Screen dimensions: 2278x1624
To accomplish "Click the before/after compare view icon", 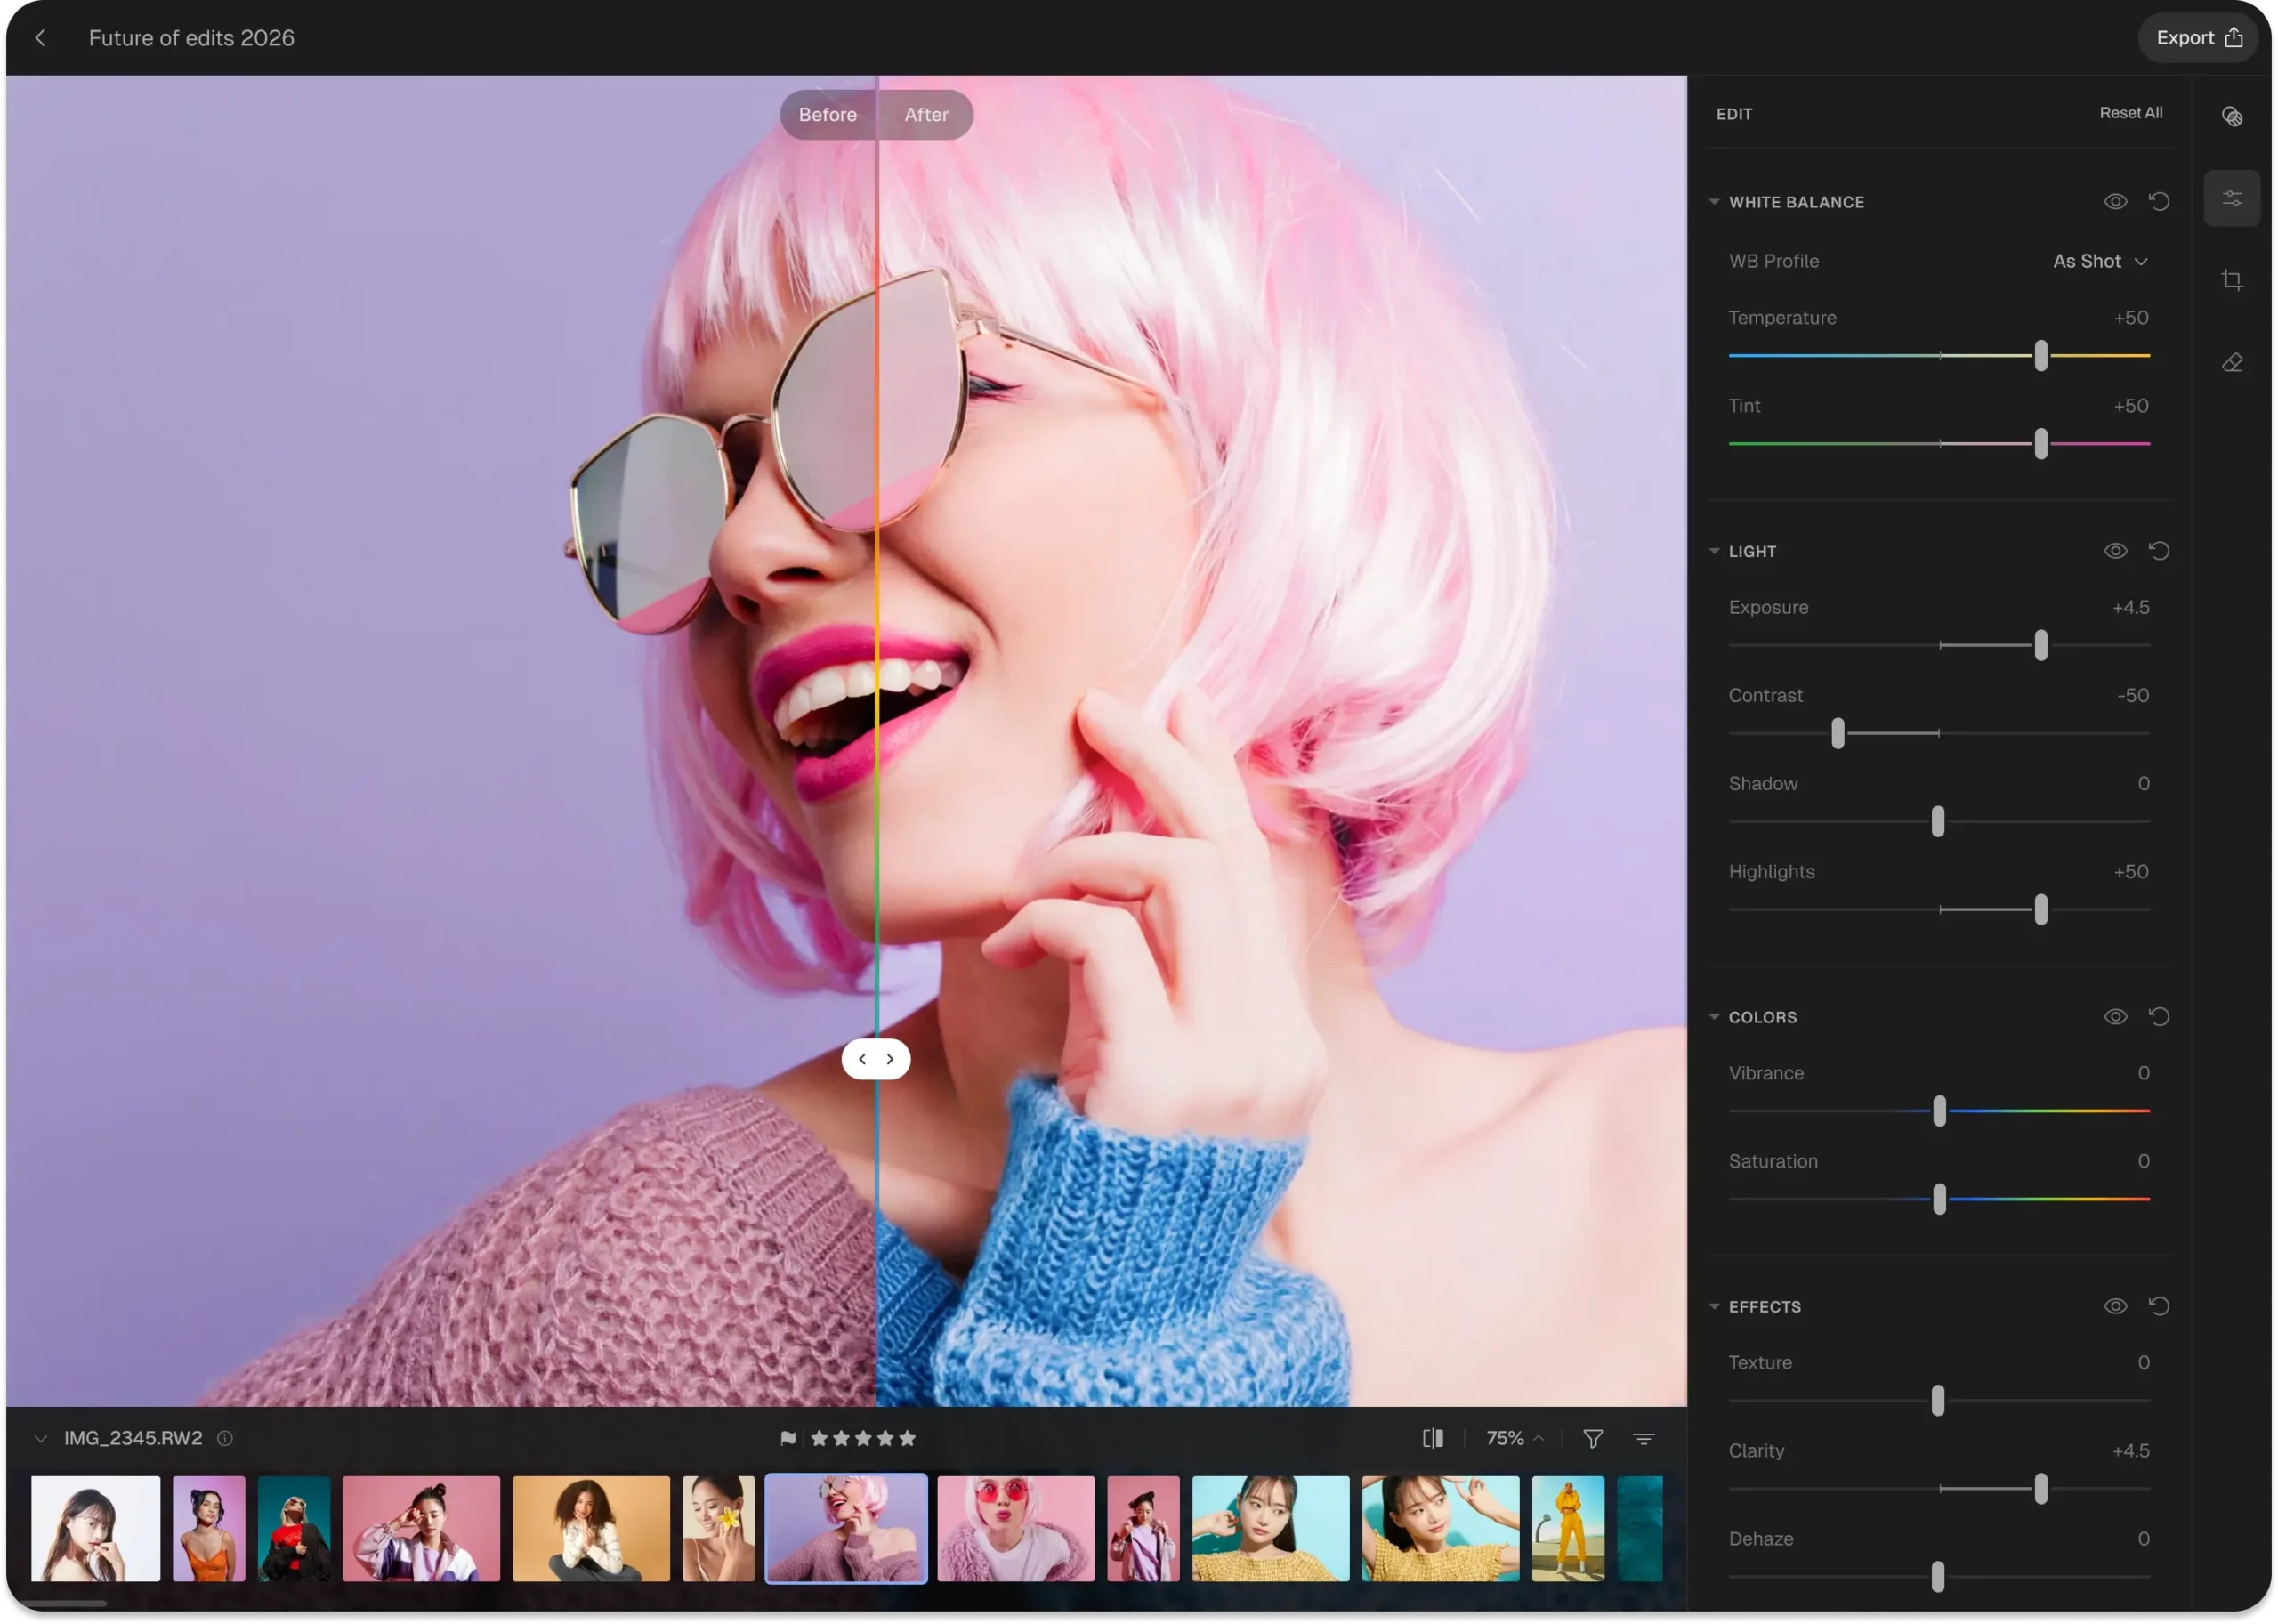I will (x=1432, y=1438).
